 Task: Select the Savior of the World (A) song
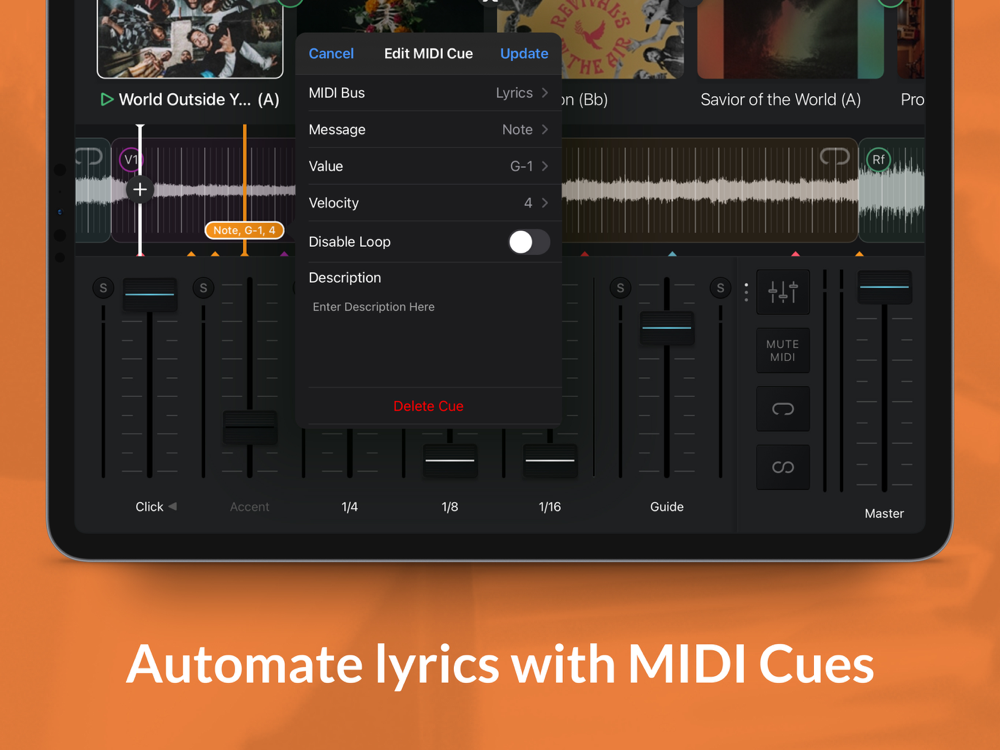[781, 99]
